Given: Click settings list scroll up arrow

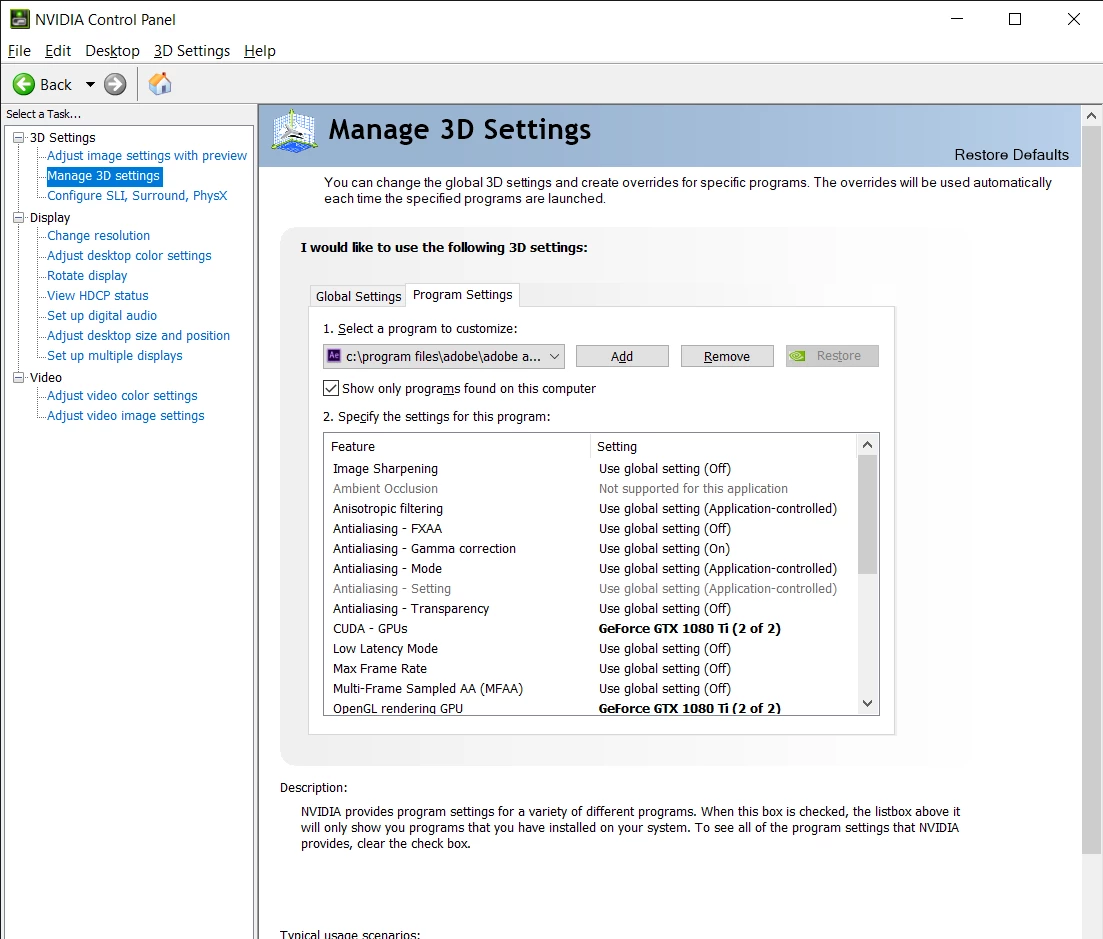Looking at the screenshot, I should click(x=867, y=445).
